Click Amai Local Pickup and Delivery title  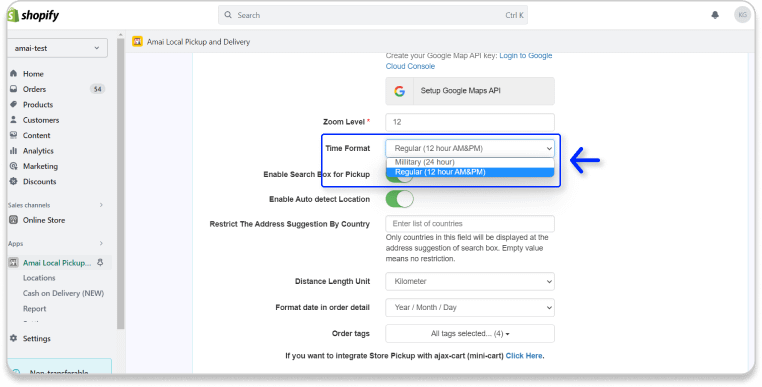(198, 42)
